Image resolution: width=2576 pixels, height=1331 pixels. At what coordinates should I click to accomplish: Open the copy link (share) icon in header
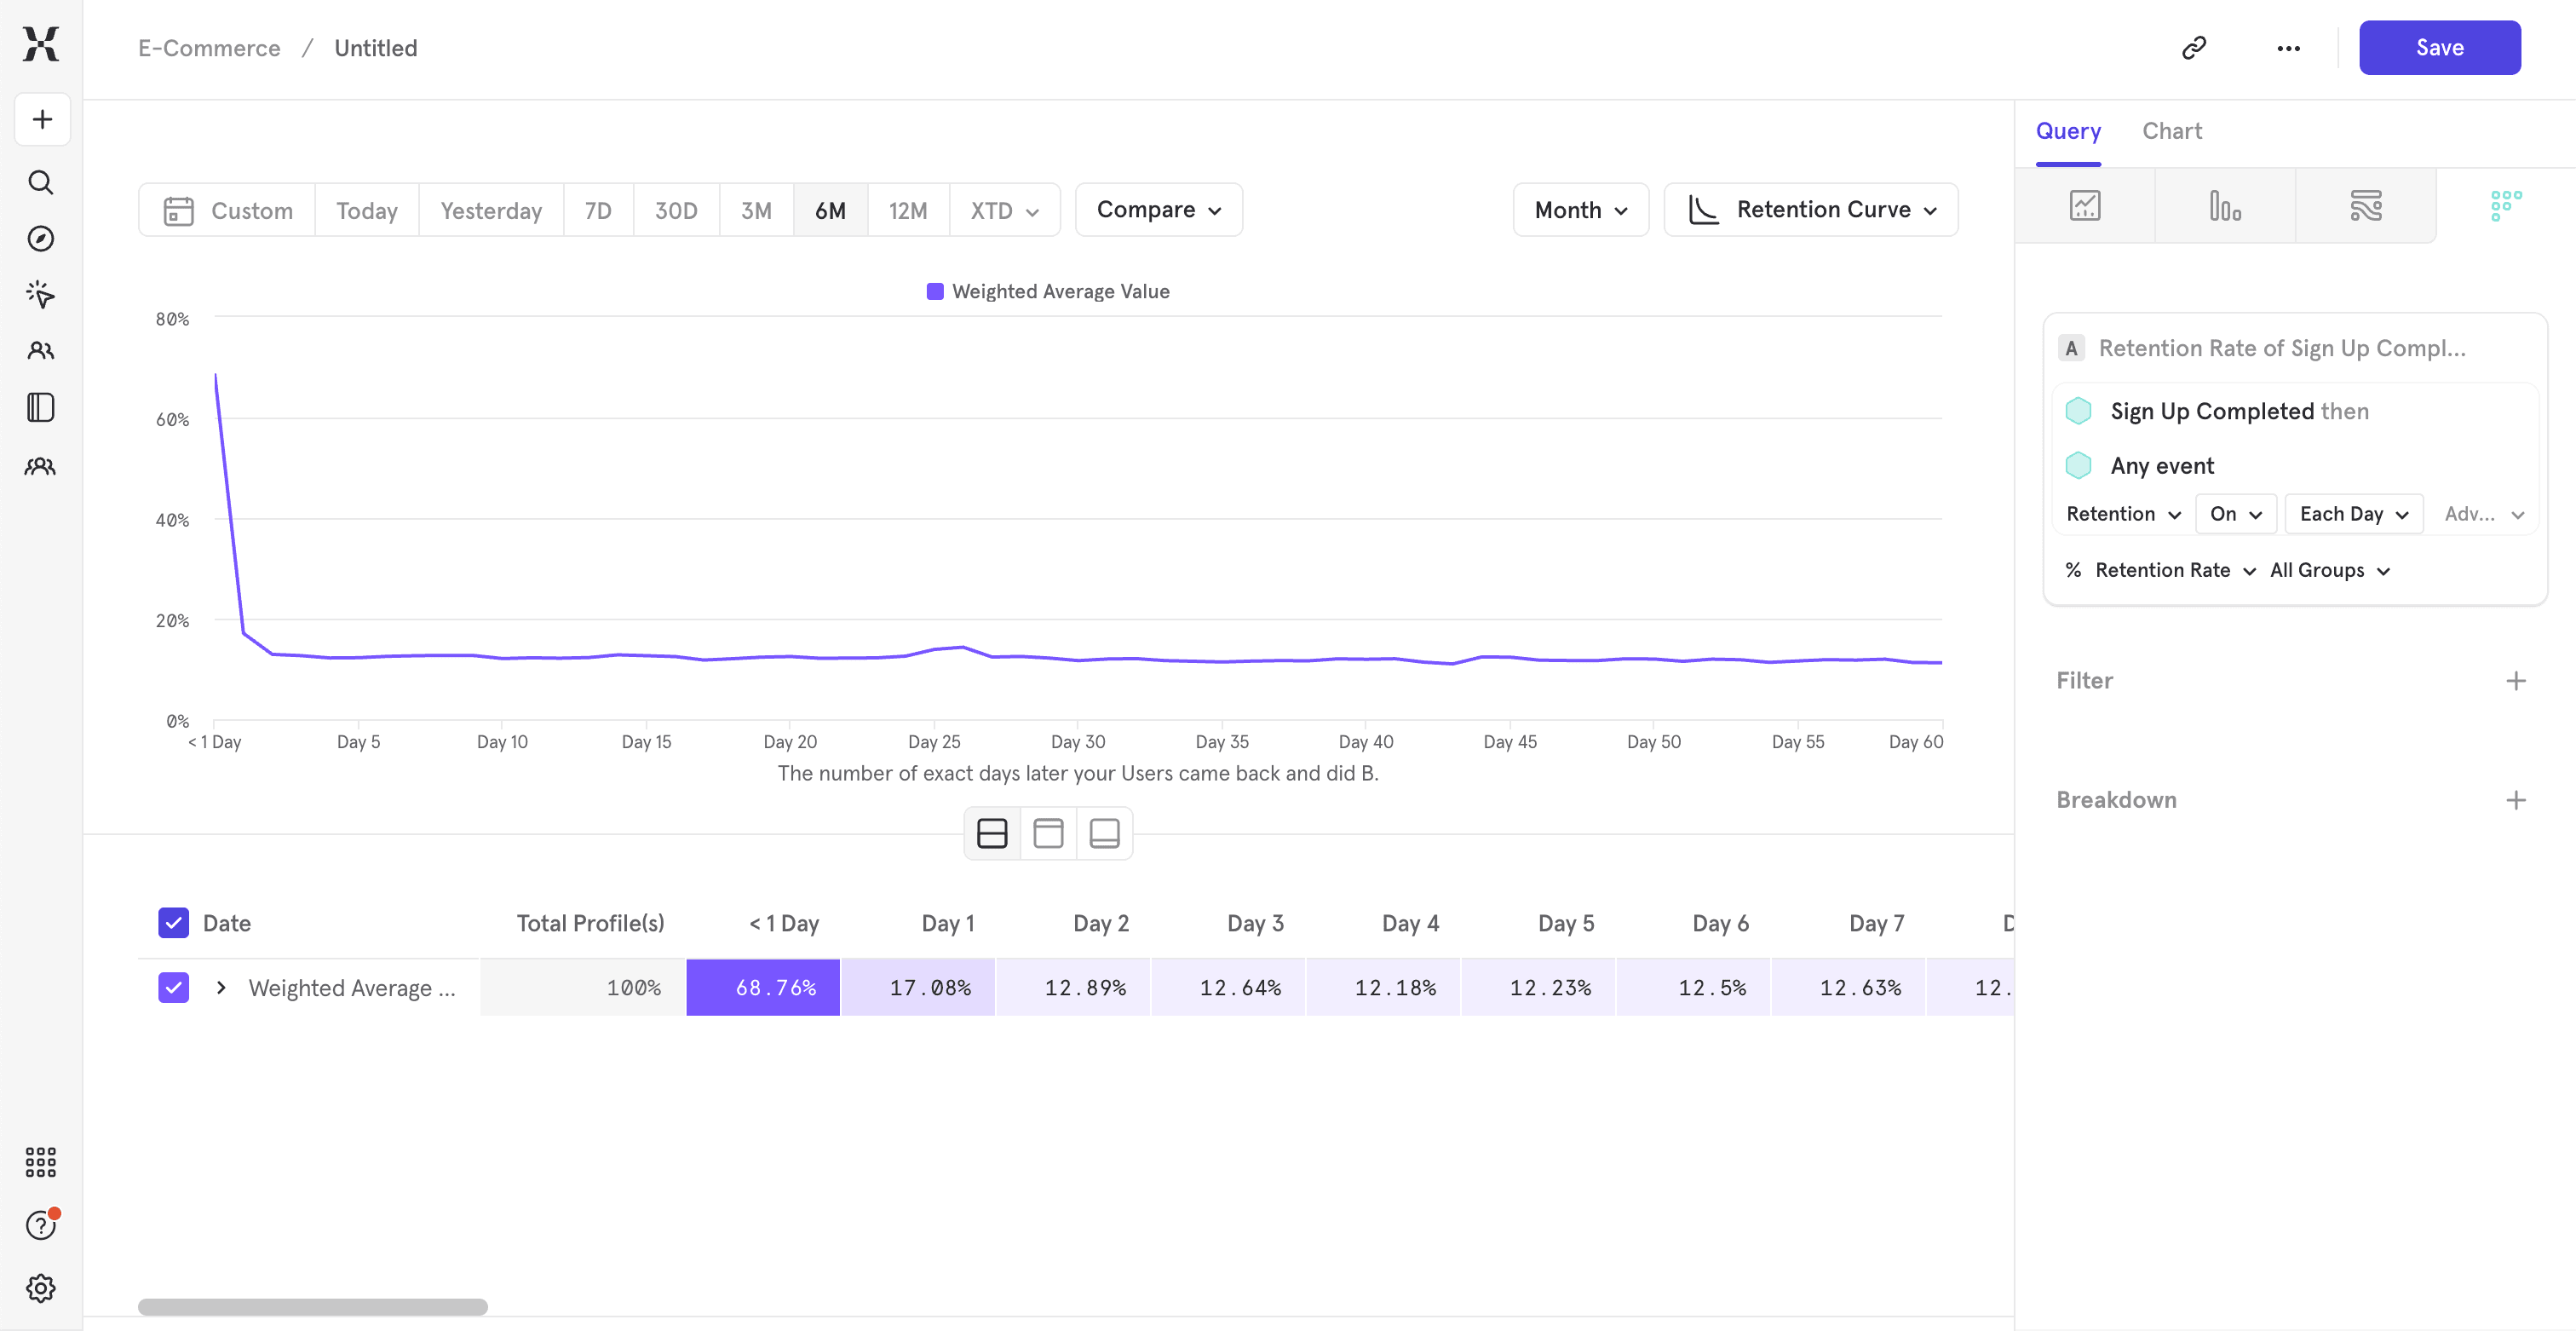[2194, 47]
